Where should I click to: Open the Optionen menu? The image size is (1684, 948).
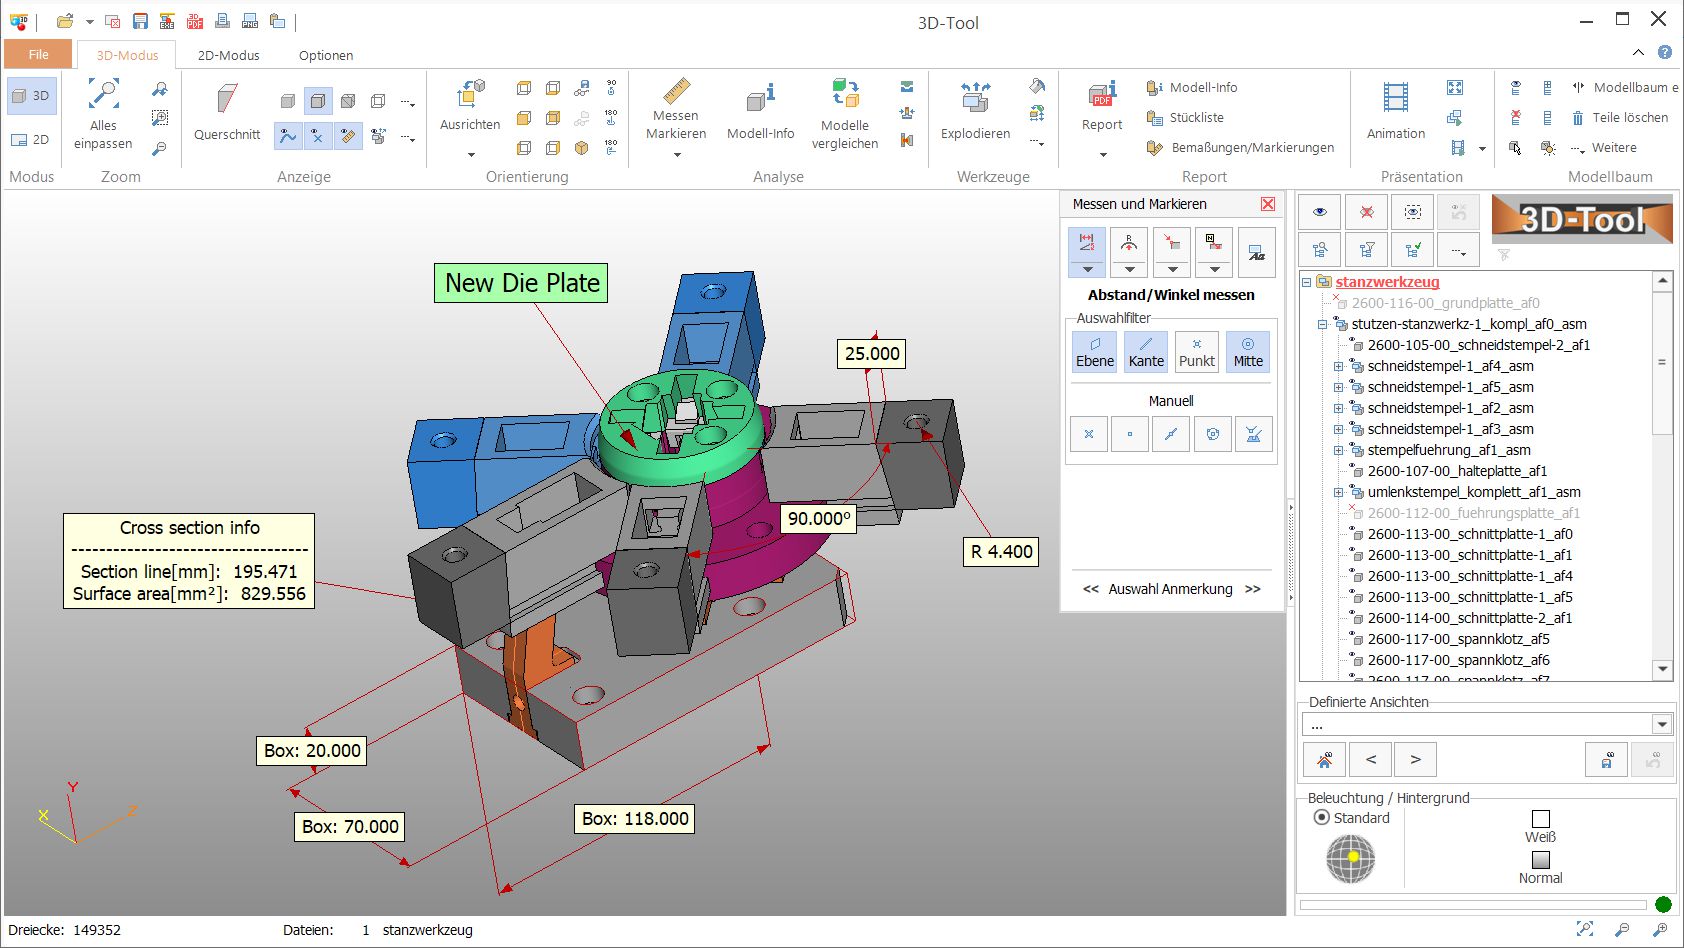(326, 55)
